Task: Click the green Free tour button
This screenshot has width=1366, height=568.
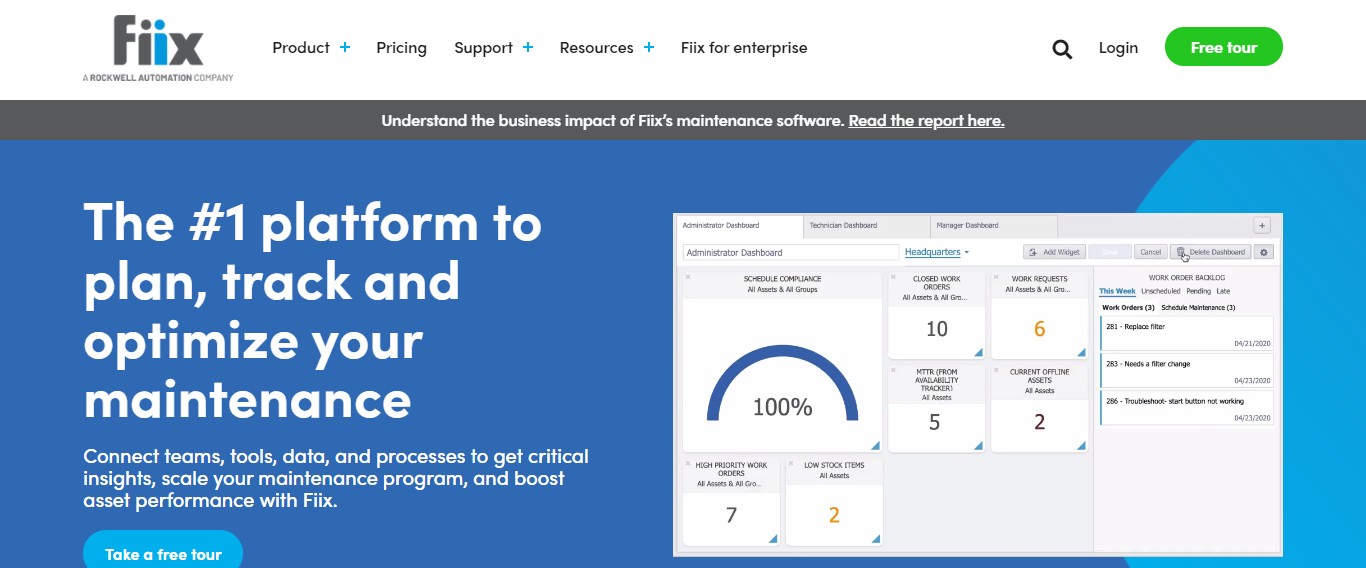Action: pos(1224,47)
